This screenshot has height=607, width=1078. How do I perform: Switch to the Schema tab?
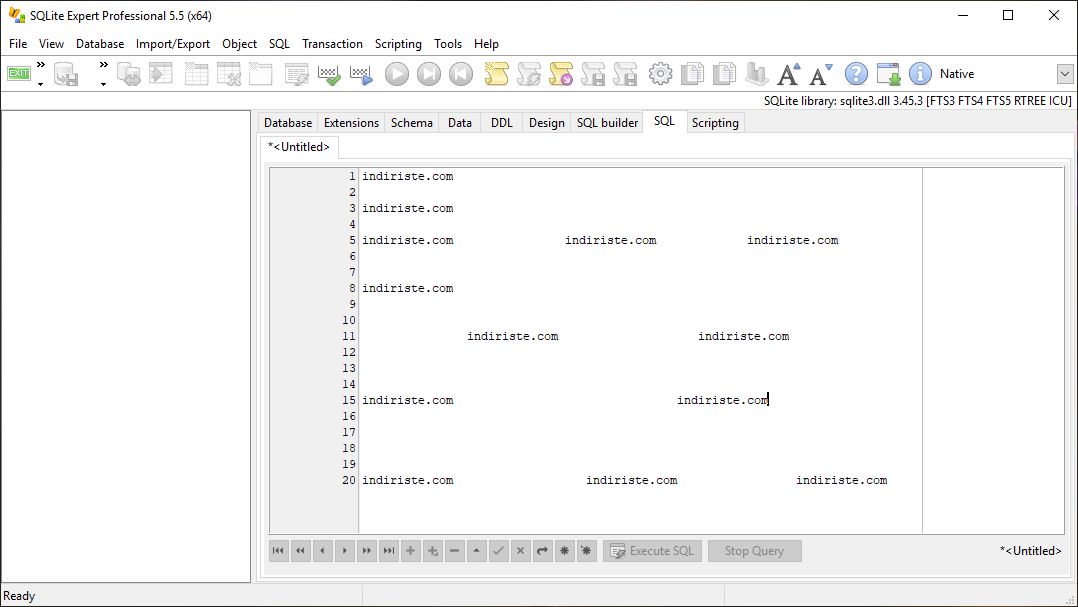pos(412,122)
